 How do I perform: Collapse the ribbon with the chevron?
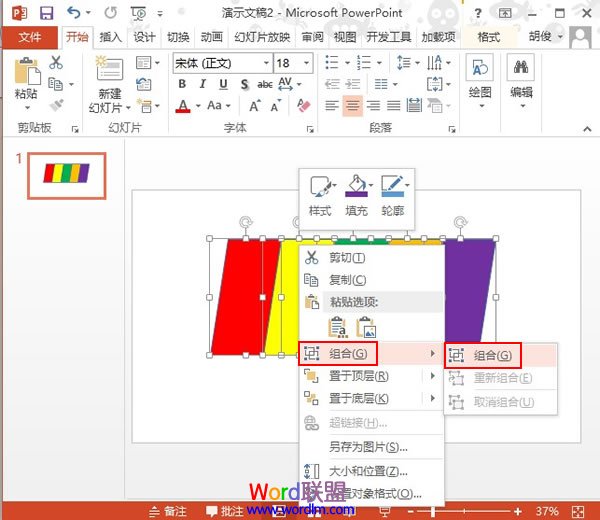[587, 129]
